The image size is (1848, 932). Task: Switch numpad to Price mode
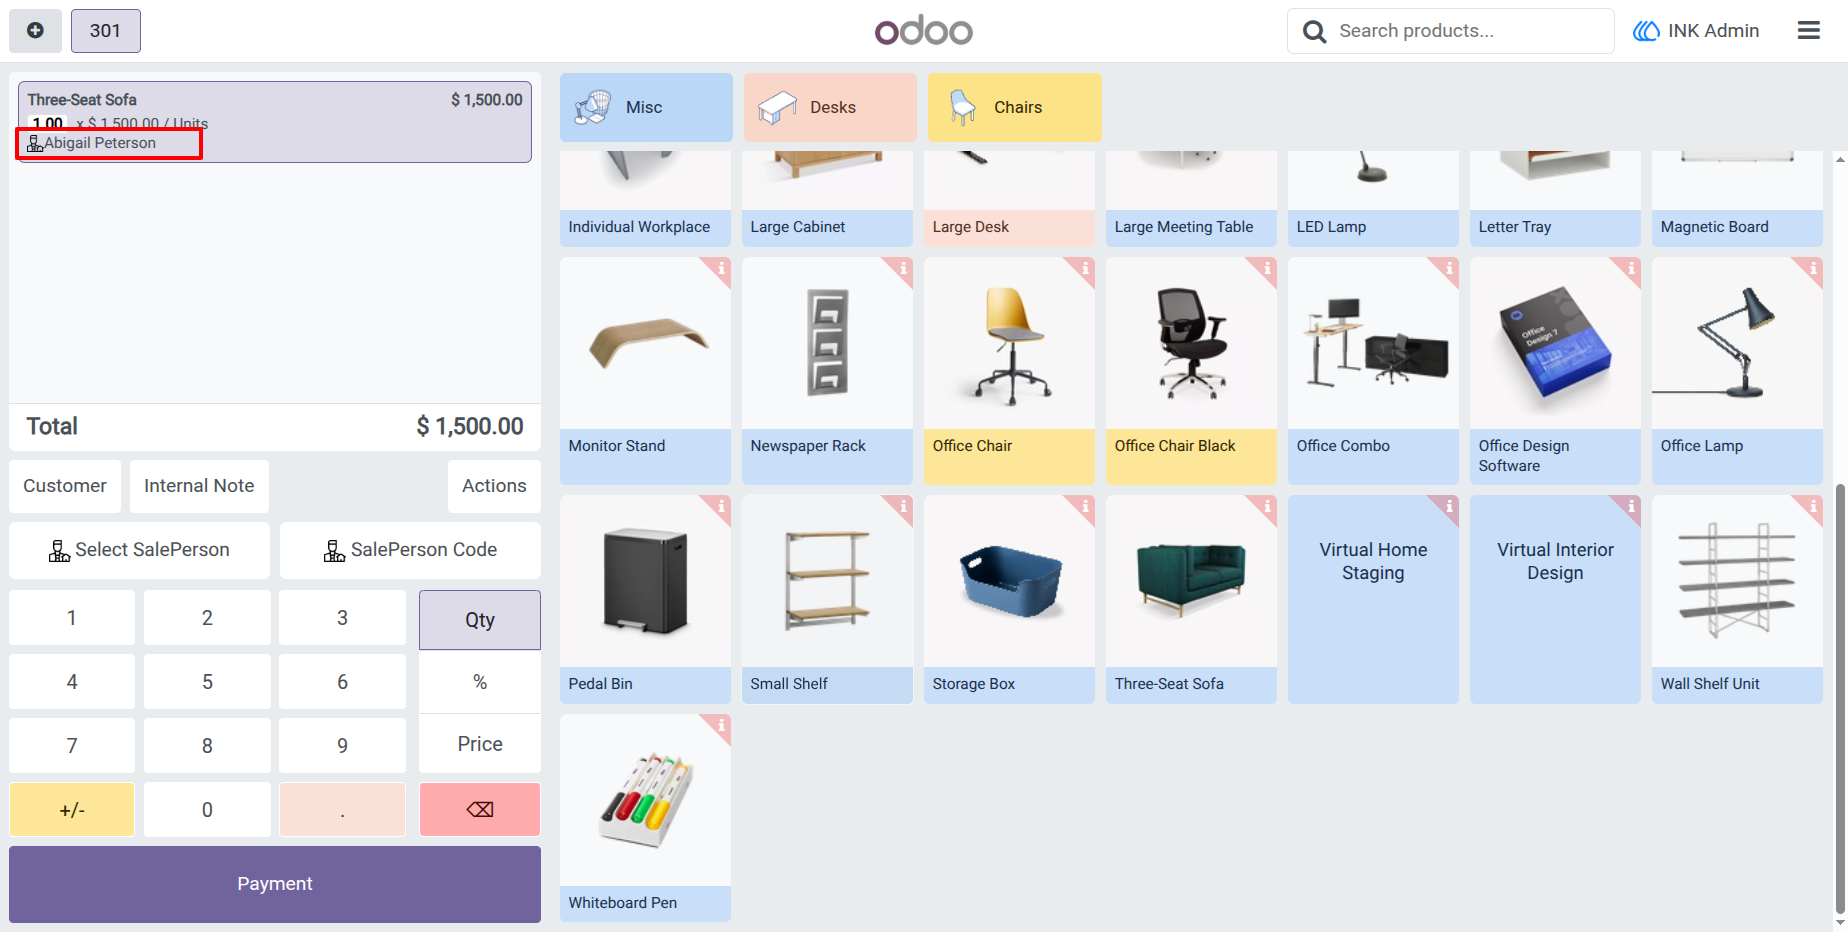click(x=480, y=744)
